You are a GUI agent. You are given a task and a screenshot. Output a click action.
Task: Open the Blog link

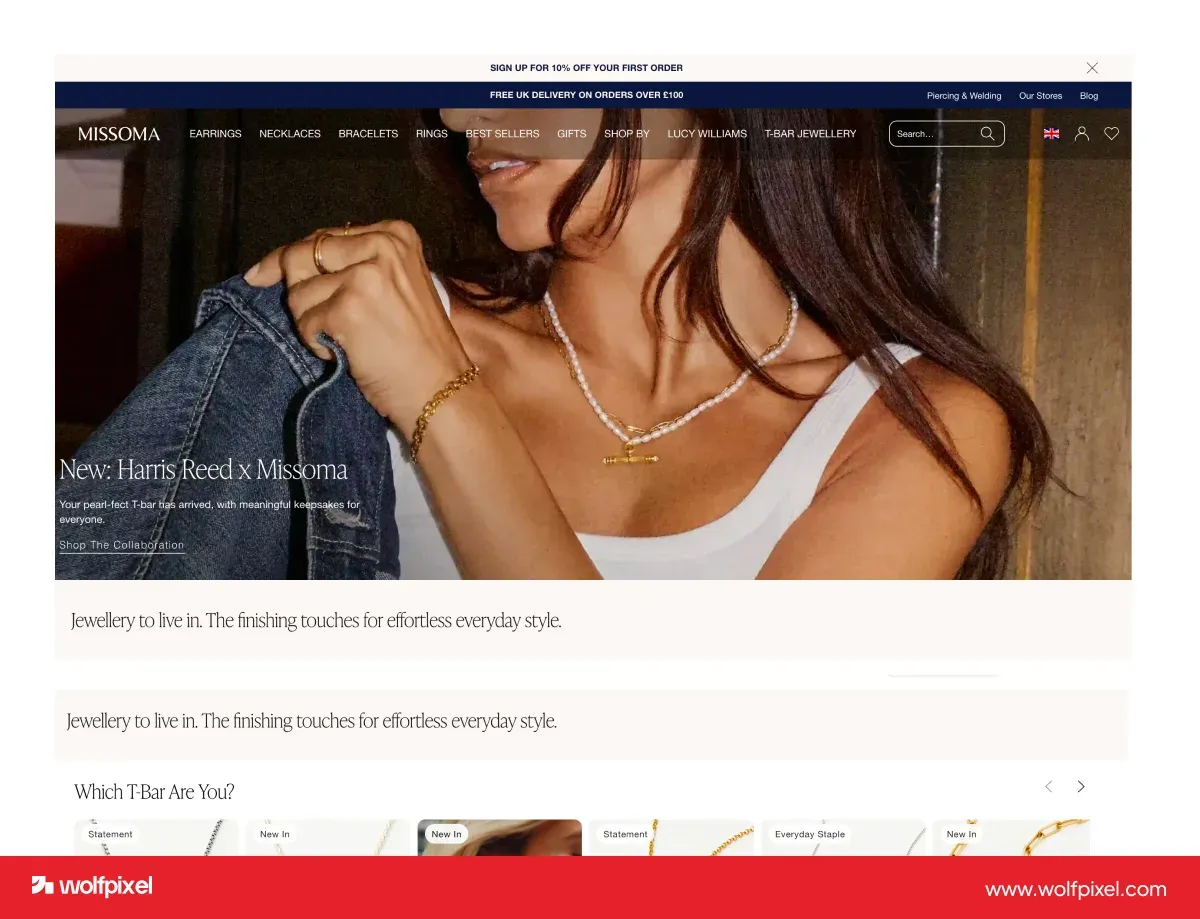(1089, 96)
